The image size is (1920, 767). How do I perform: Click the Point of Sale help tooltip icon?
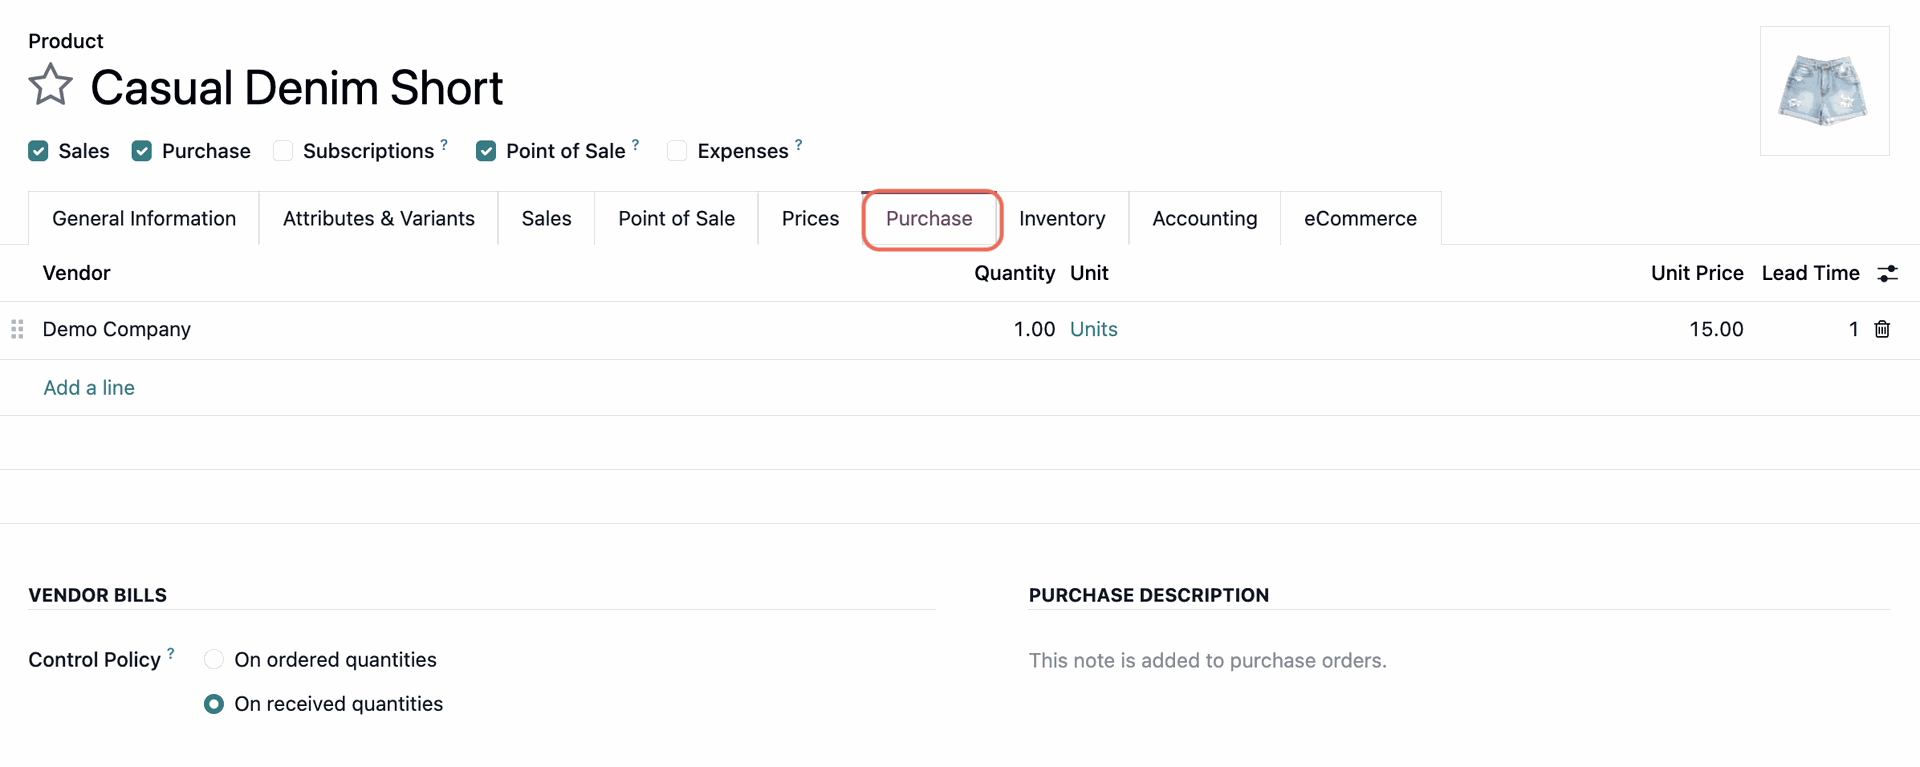click(635, 145)
